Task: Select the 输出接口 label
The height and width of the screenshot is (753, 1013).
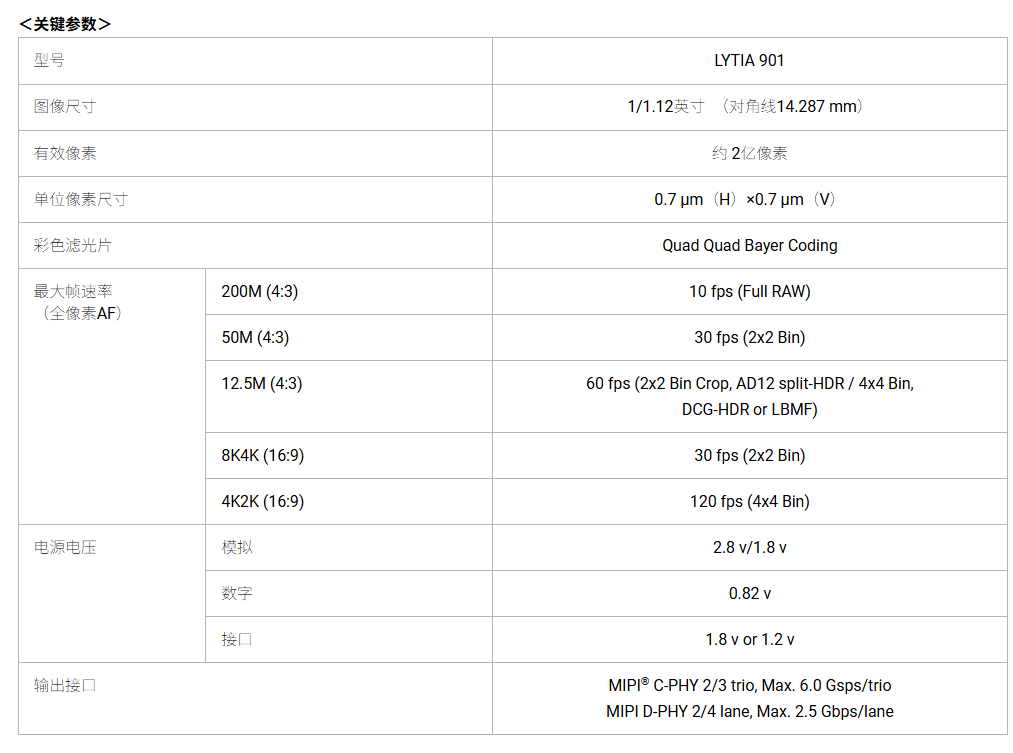Action: tap(65, 685)
